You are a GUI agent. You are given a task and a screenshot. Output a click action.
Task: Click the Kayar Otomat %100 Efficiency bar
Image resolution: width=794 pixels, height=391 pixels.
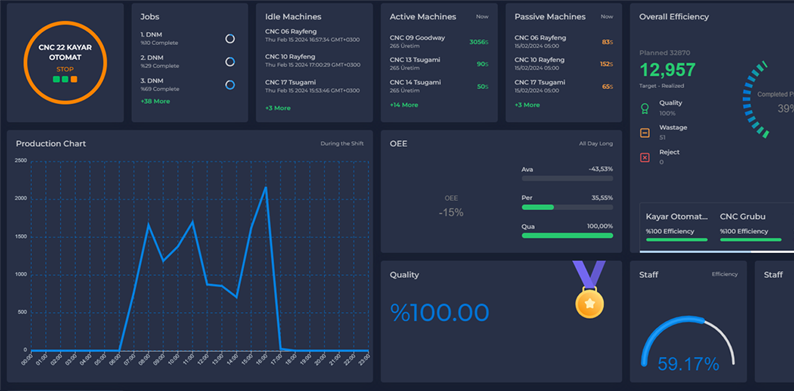(677, 240)
